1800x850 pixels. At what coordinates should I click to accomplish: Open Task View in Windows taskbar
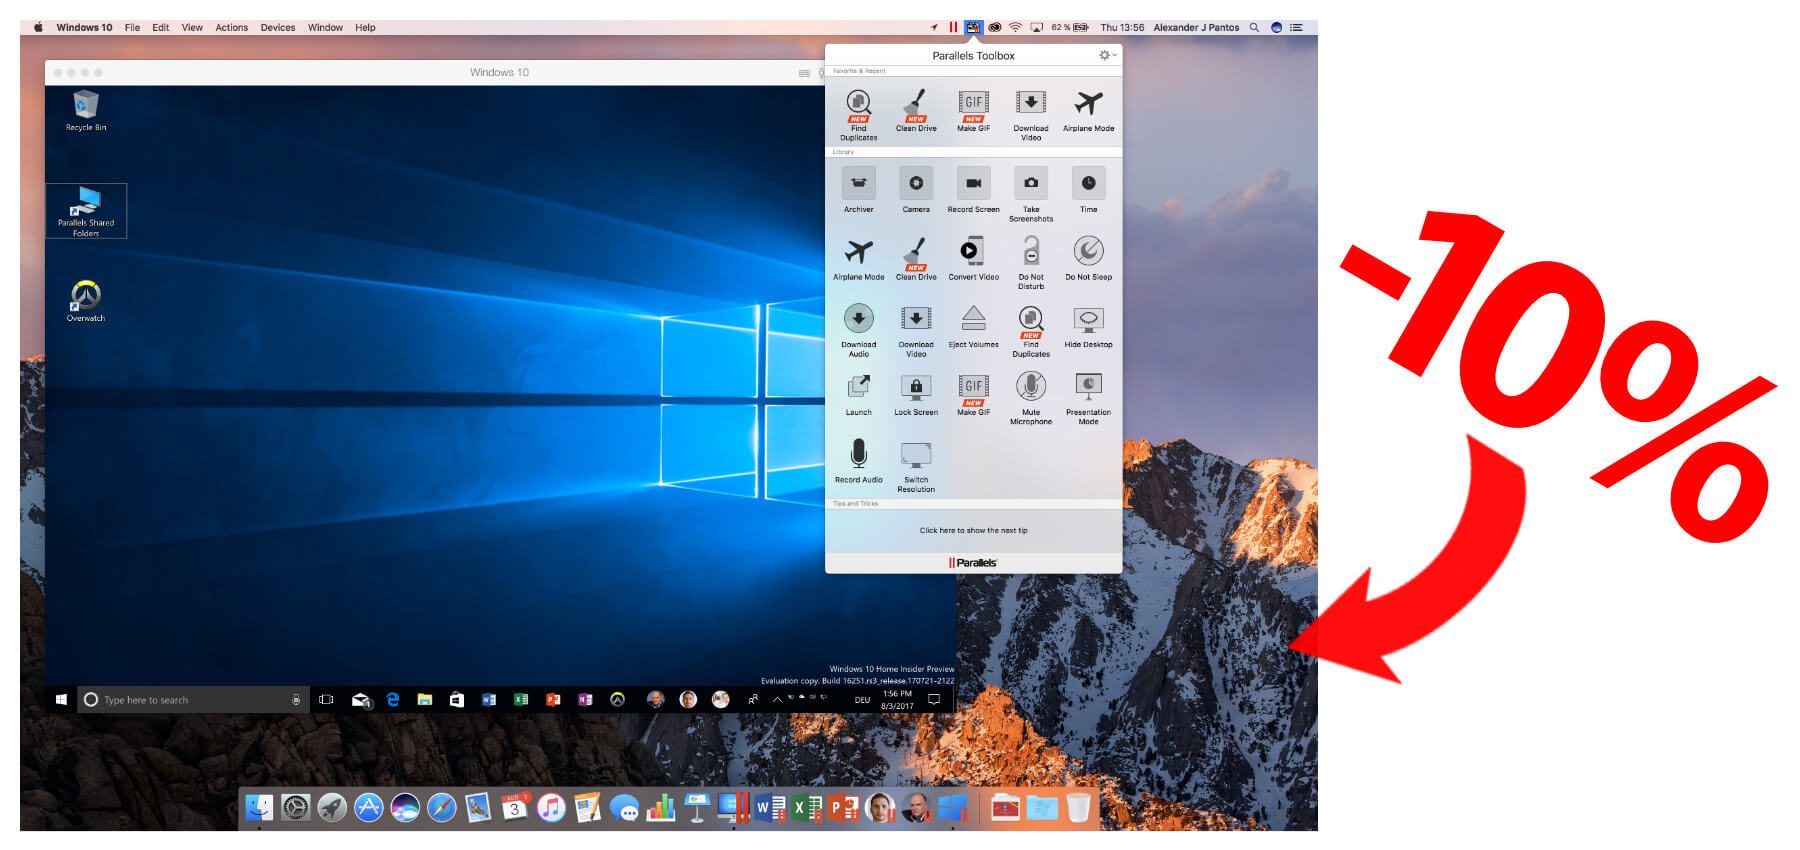[326, 699]
